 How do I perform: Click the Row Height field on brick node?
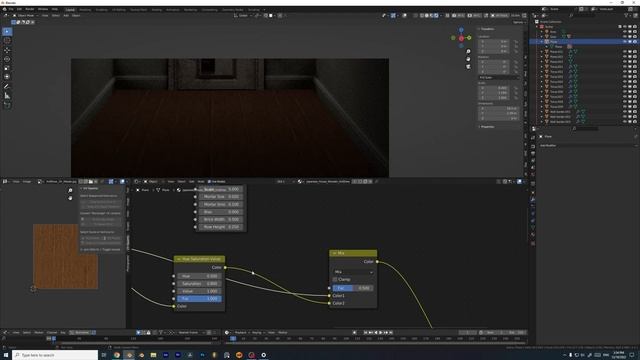221,227
